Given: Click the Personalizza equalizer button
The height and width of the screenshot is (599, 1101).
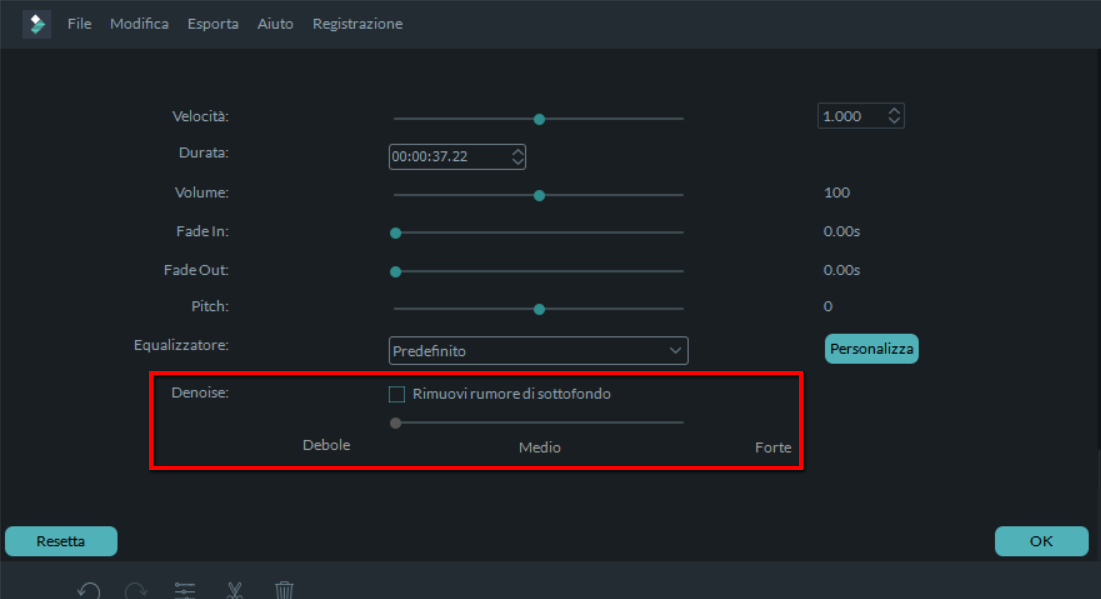Looking at the screenshot, I should click(x=871, y=349).
